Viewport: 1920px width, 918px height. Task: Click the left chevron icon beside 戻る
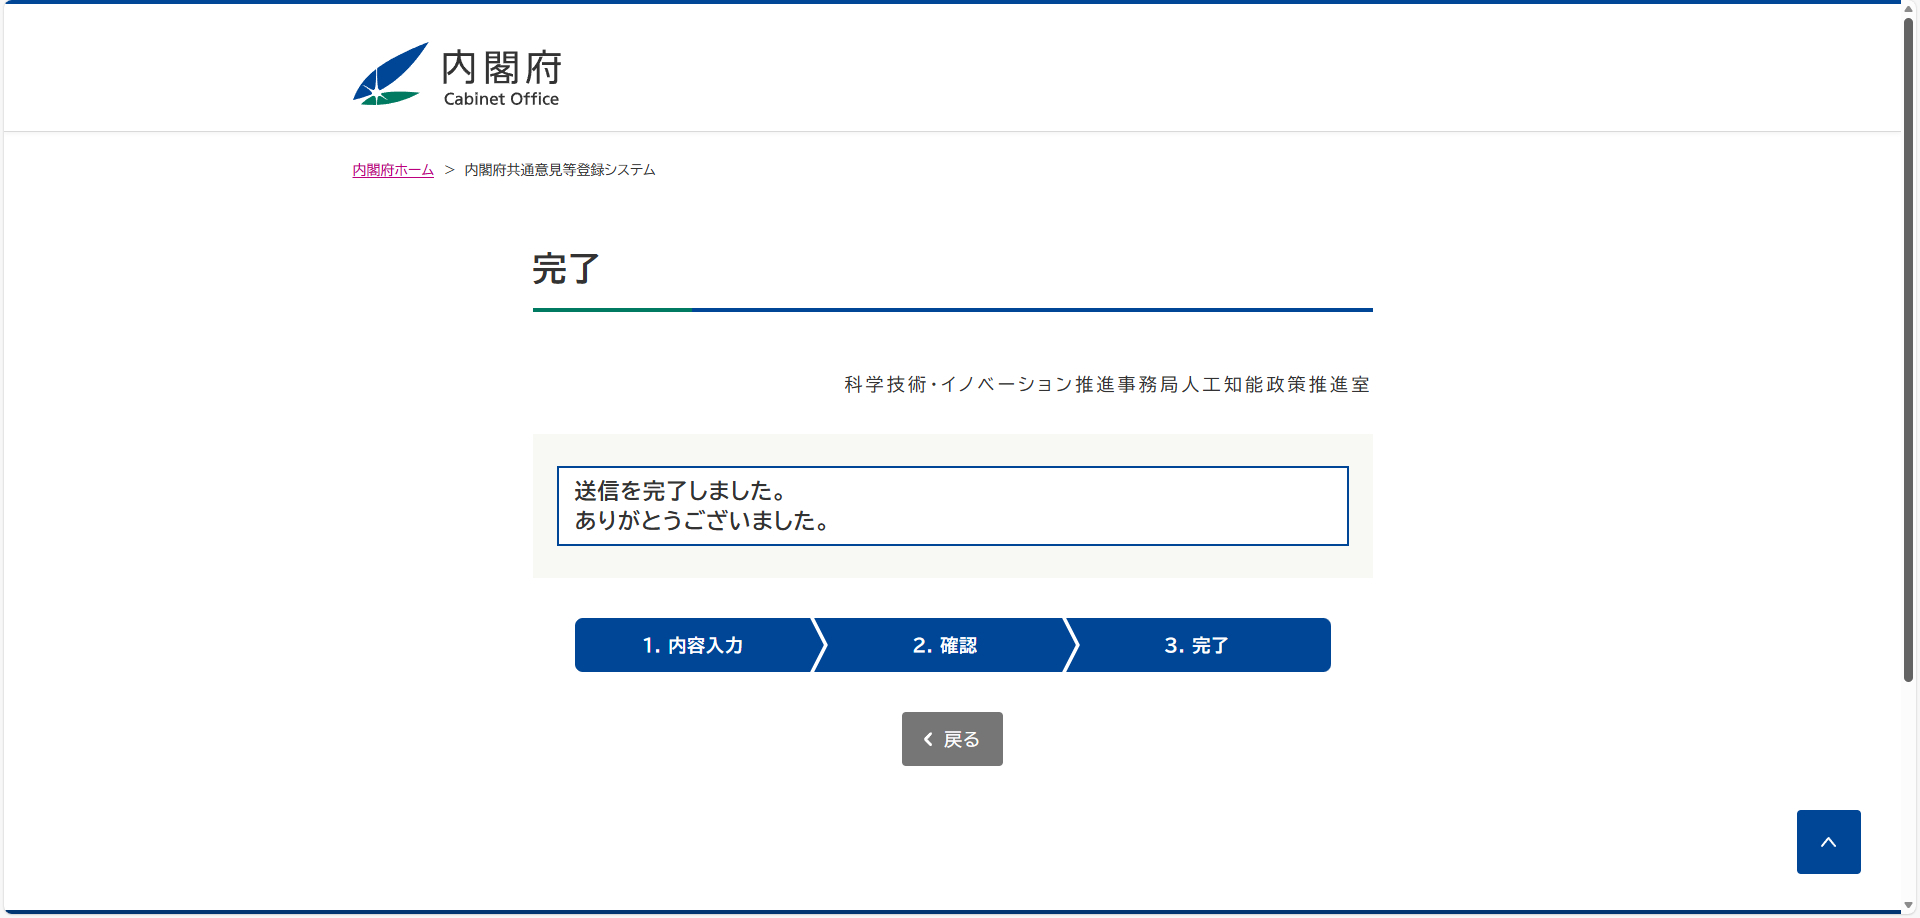[x=928, y=739]
